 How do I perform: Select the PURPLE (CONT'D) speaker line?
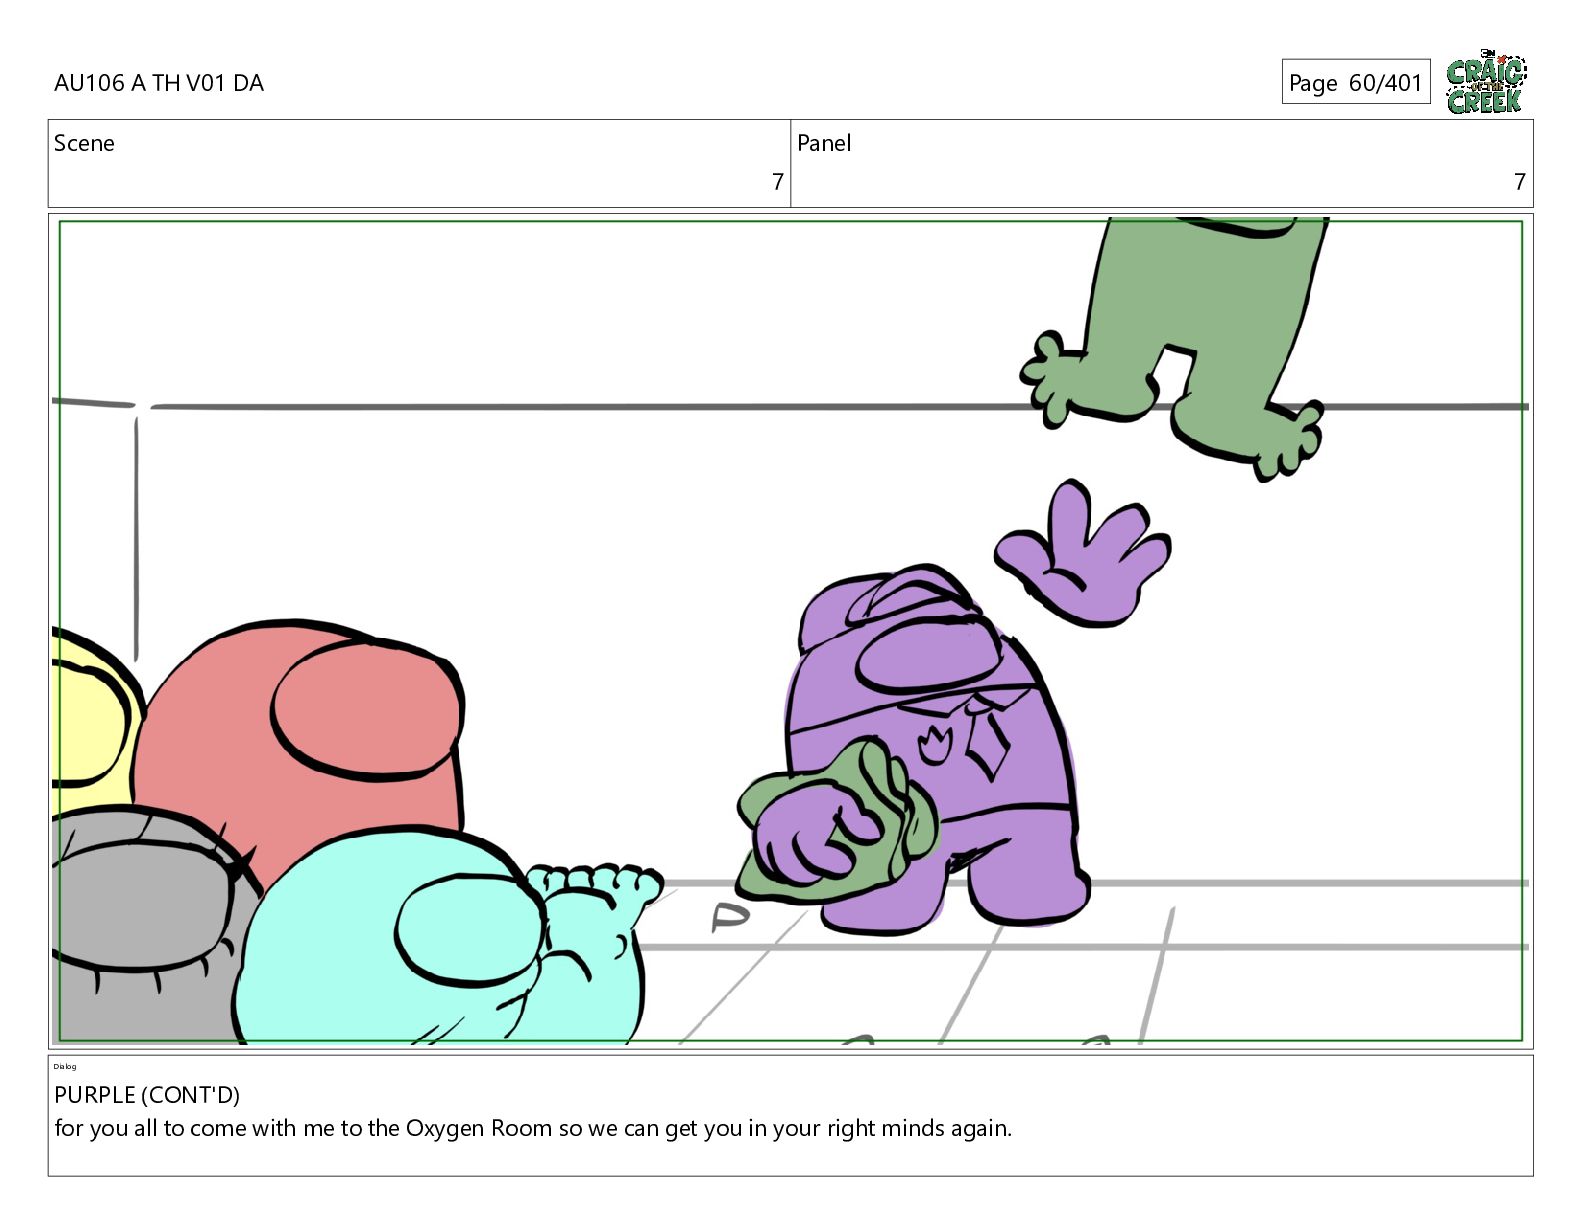[147, 1095]
